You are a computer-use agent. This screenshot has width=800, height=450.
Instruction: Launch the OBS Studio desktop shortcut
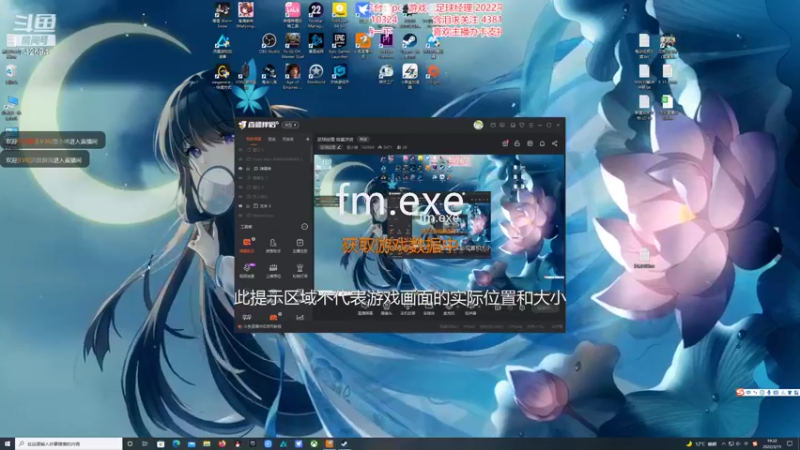click(x=269, y=44)
